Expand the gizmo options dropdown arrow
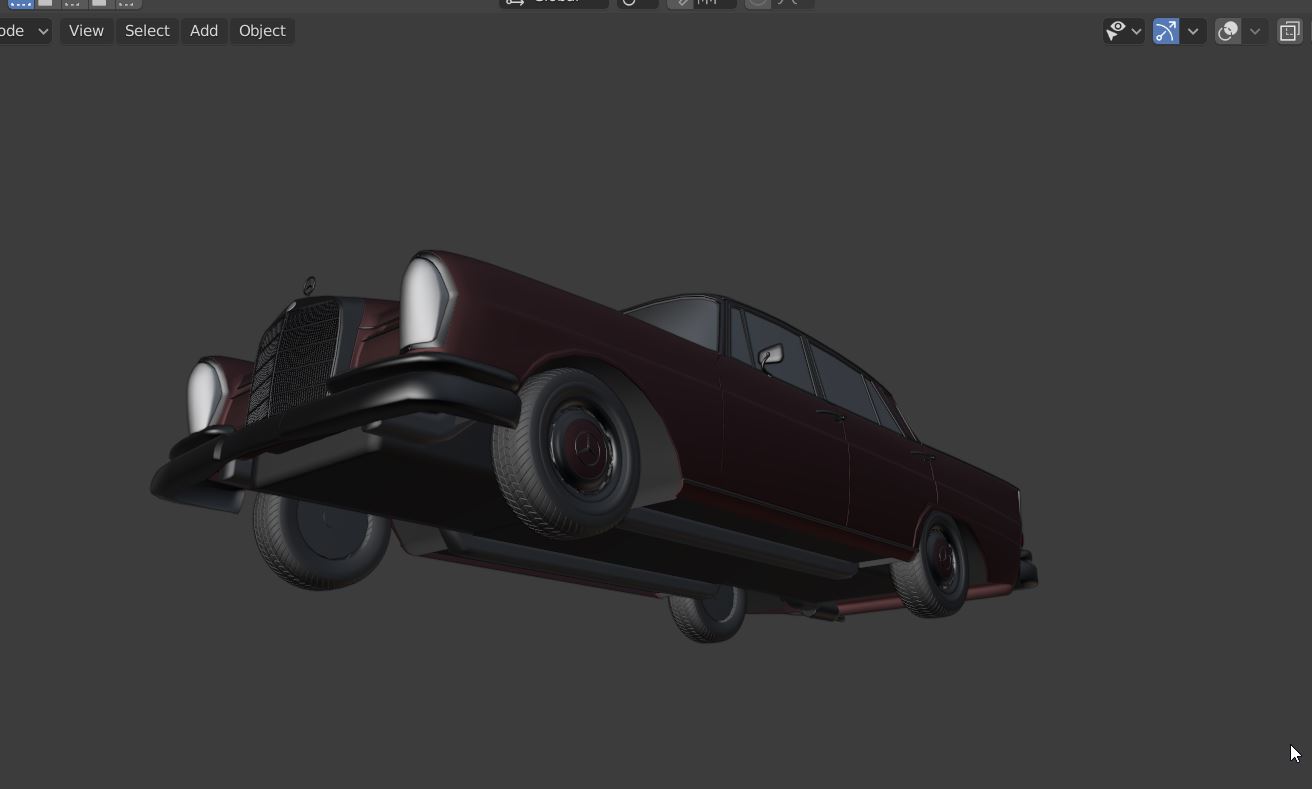Image resolution: width=1312 pixels, height=789 pixels. point(1193,31)
